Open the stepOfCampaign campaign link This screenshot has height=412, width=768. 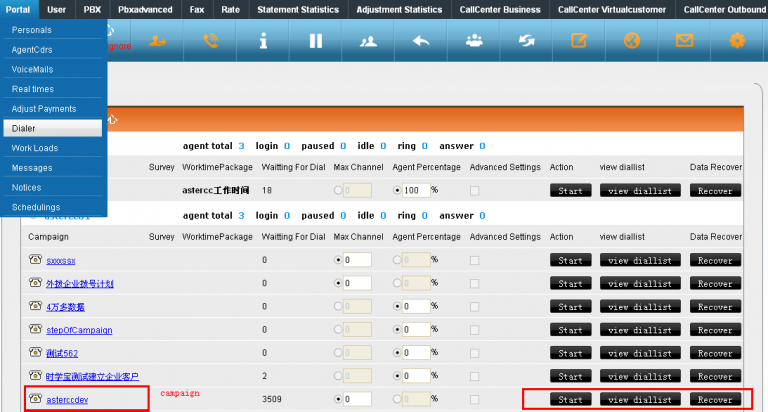[x=79, y=330]
